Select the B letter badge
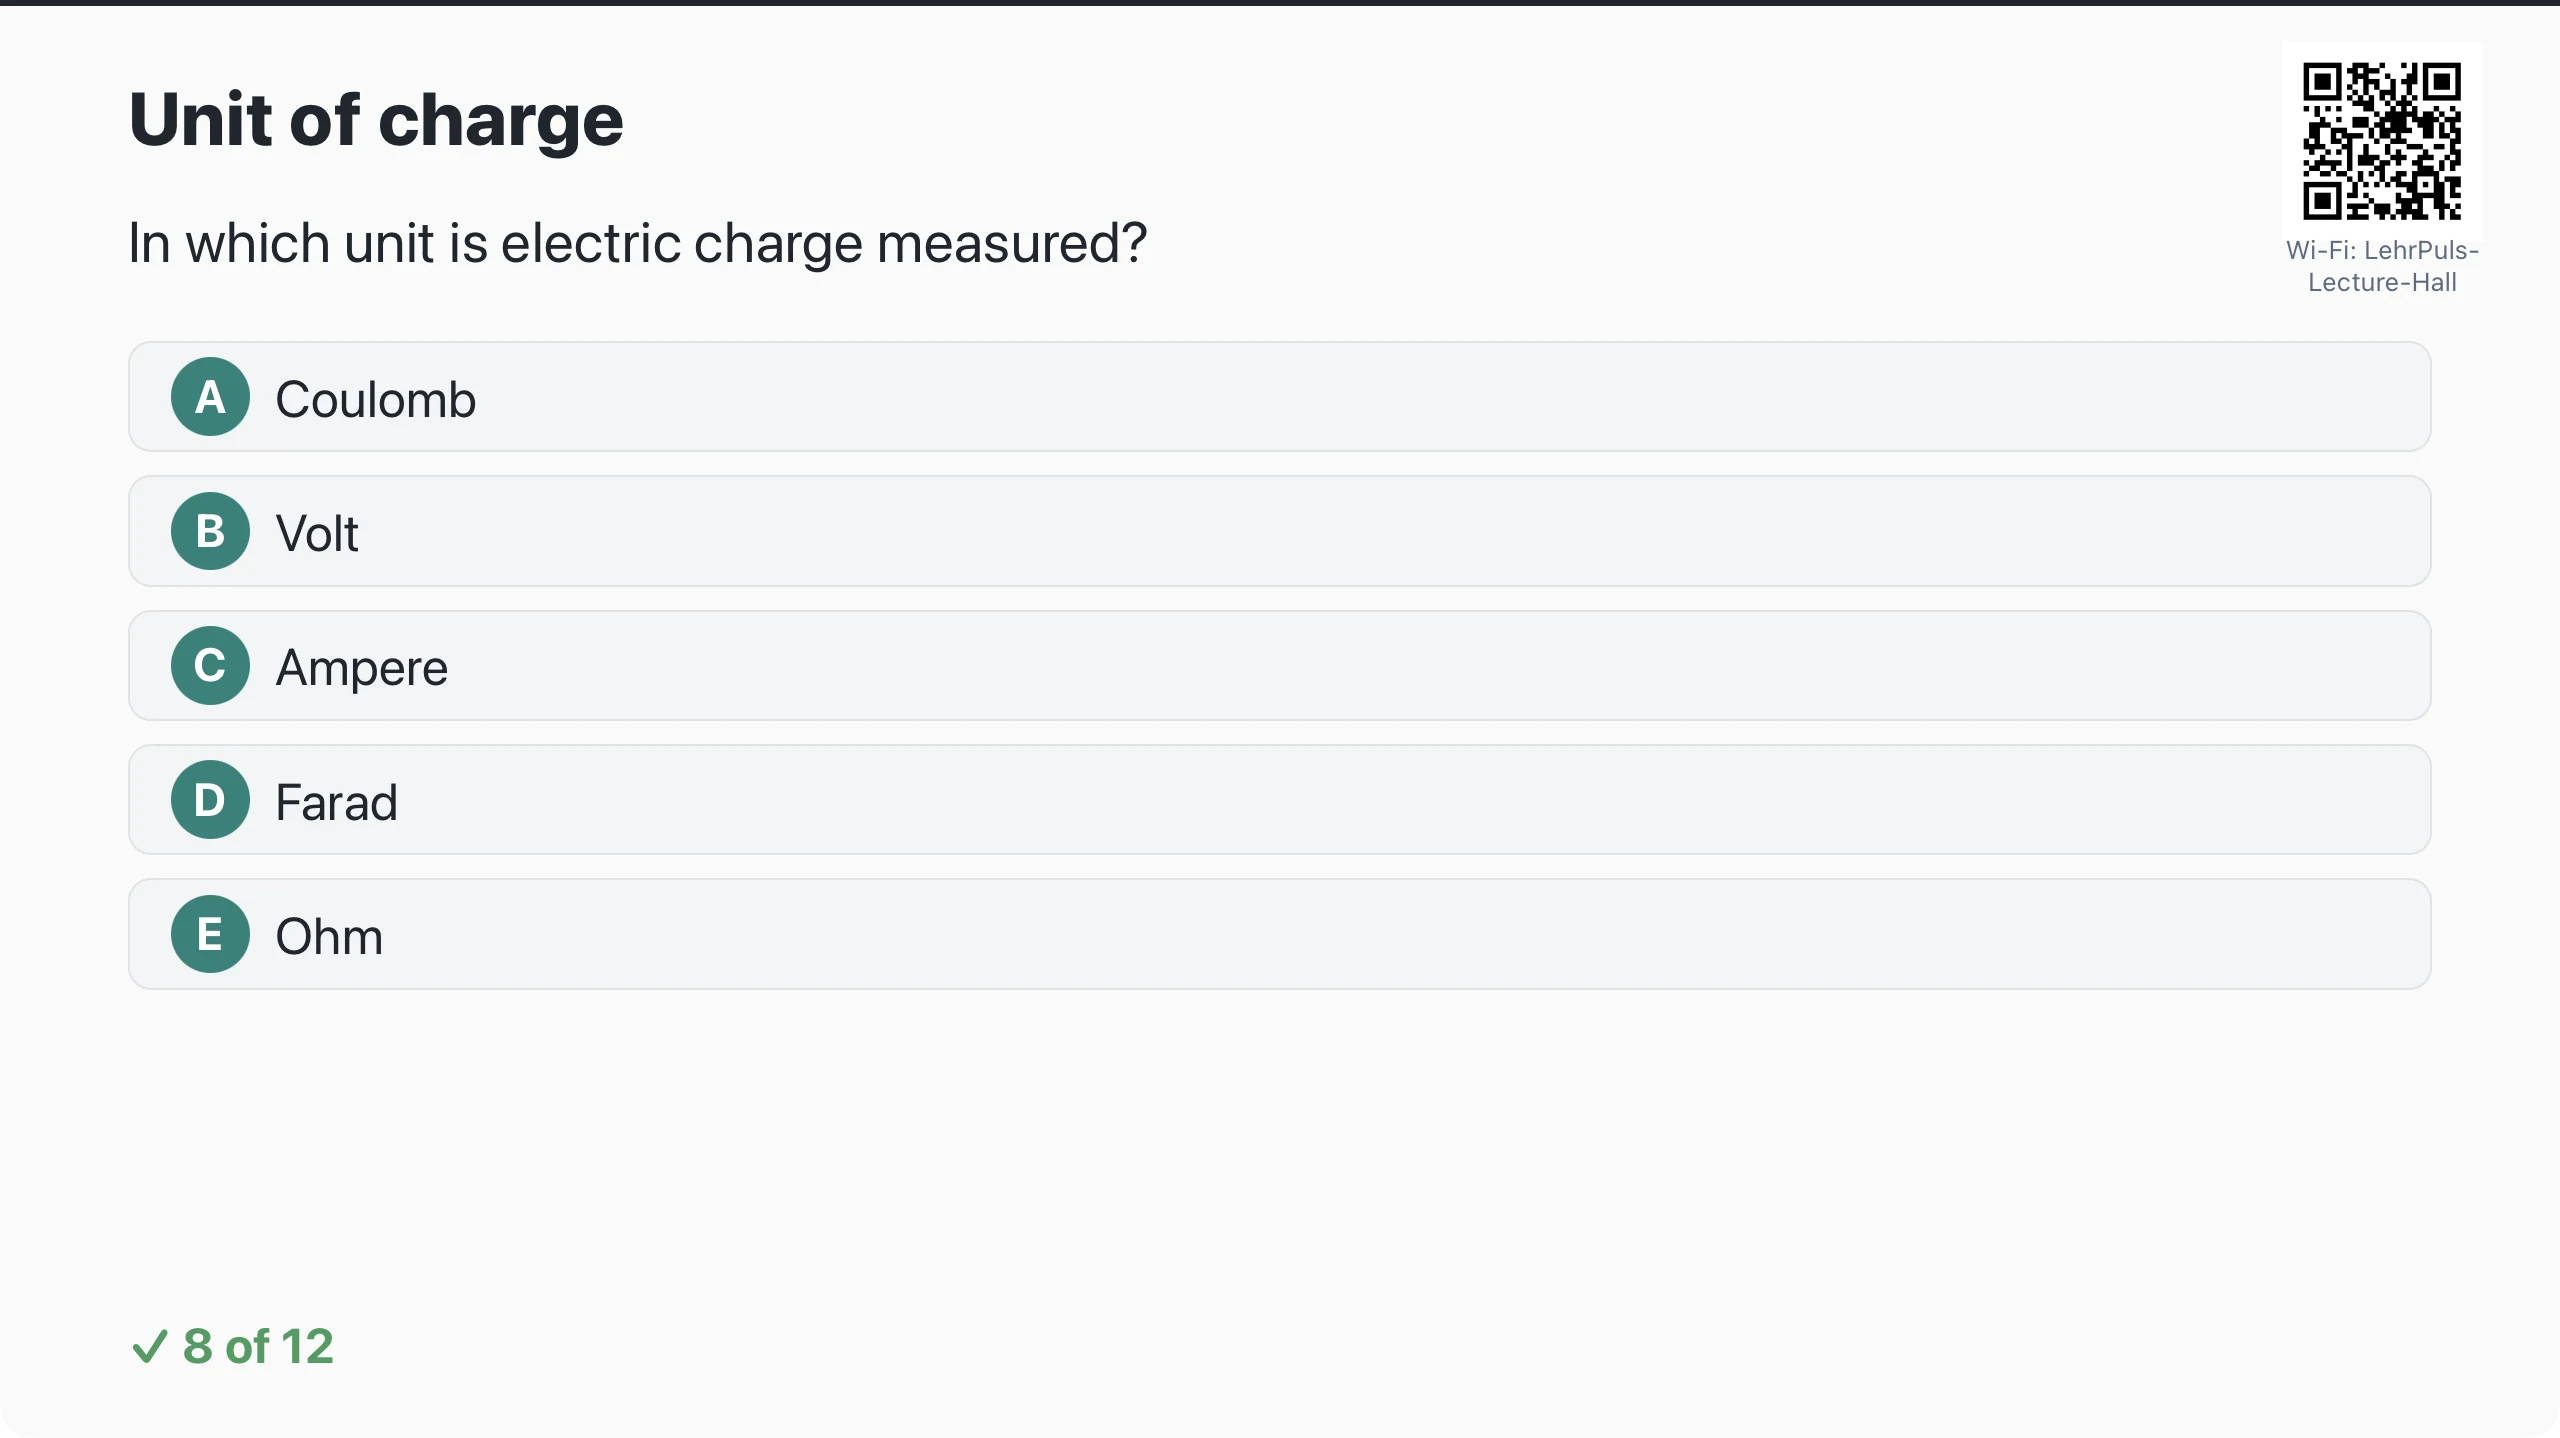Screen dimensions: 2560x1438 [210, 531]
